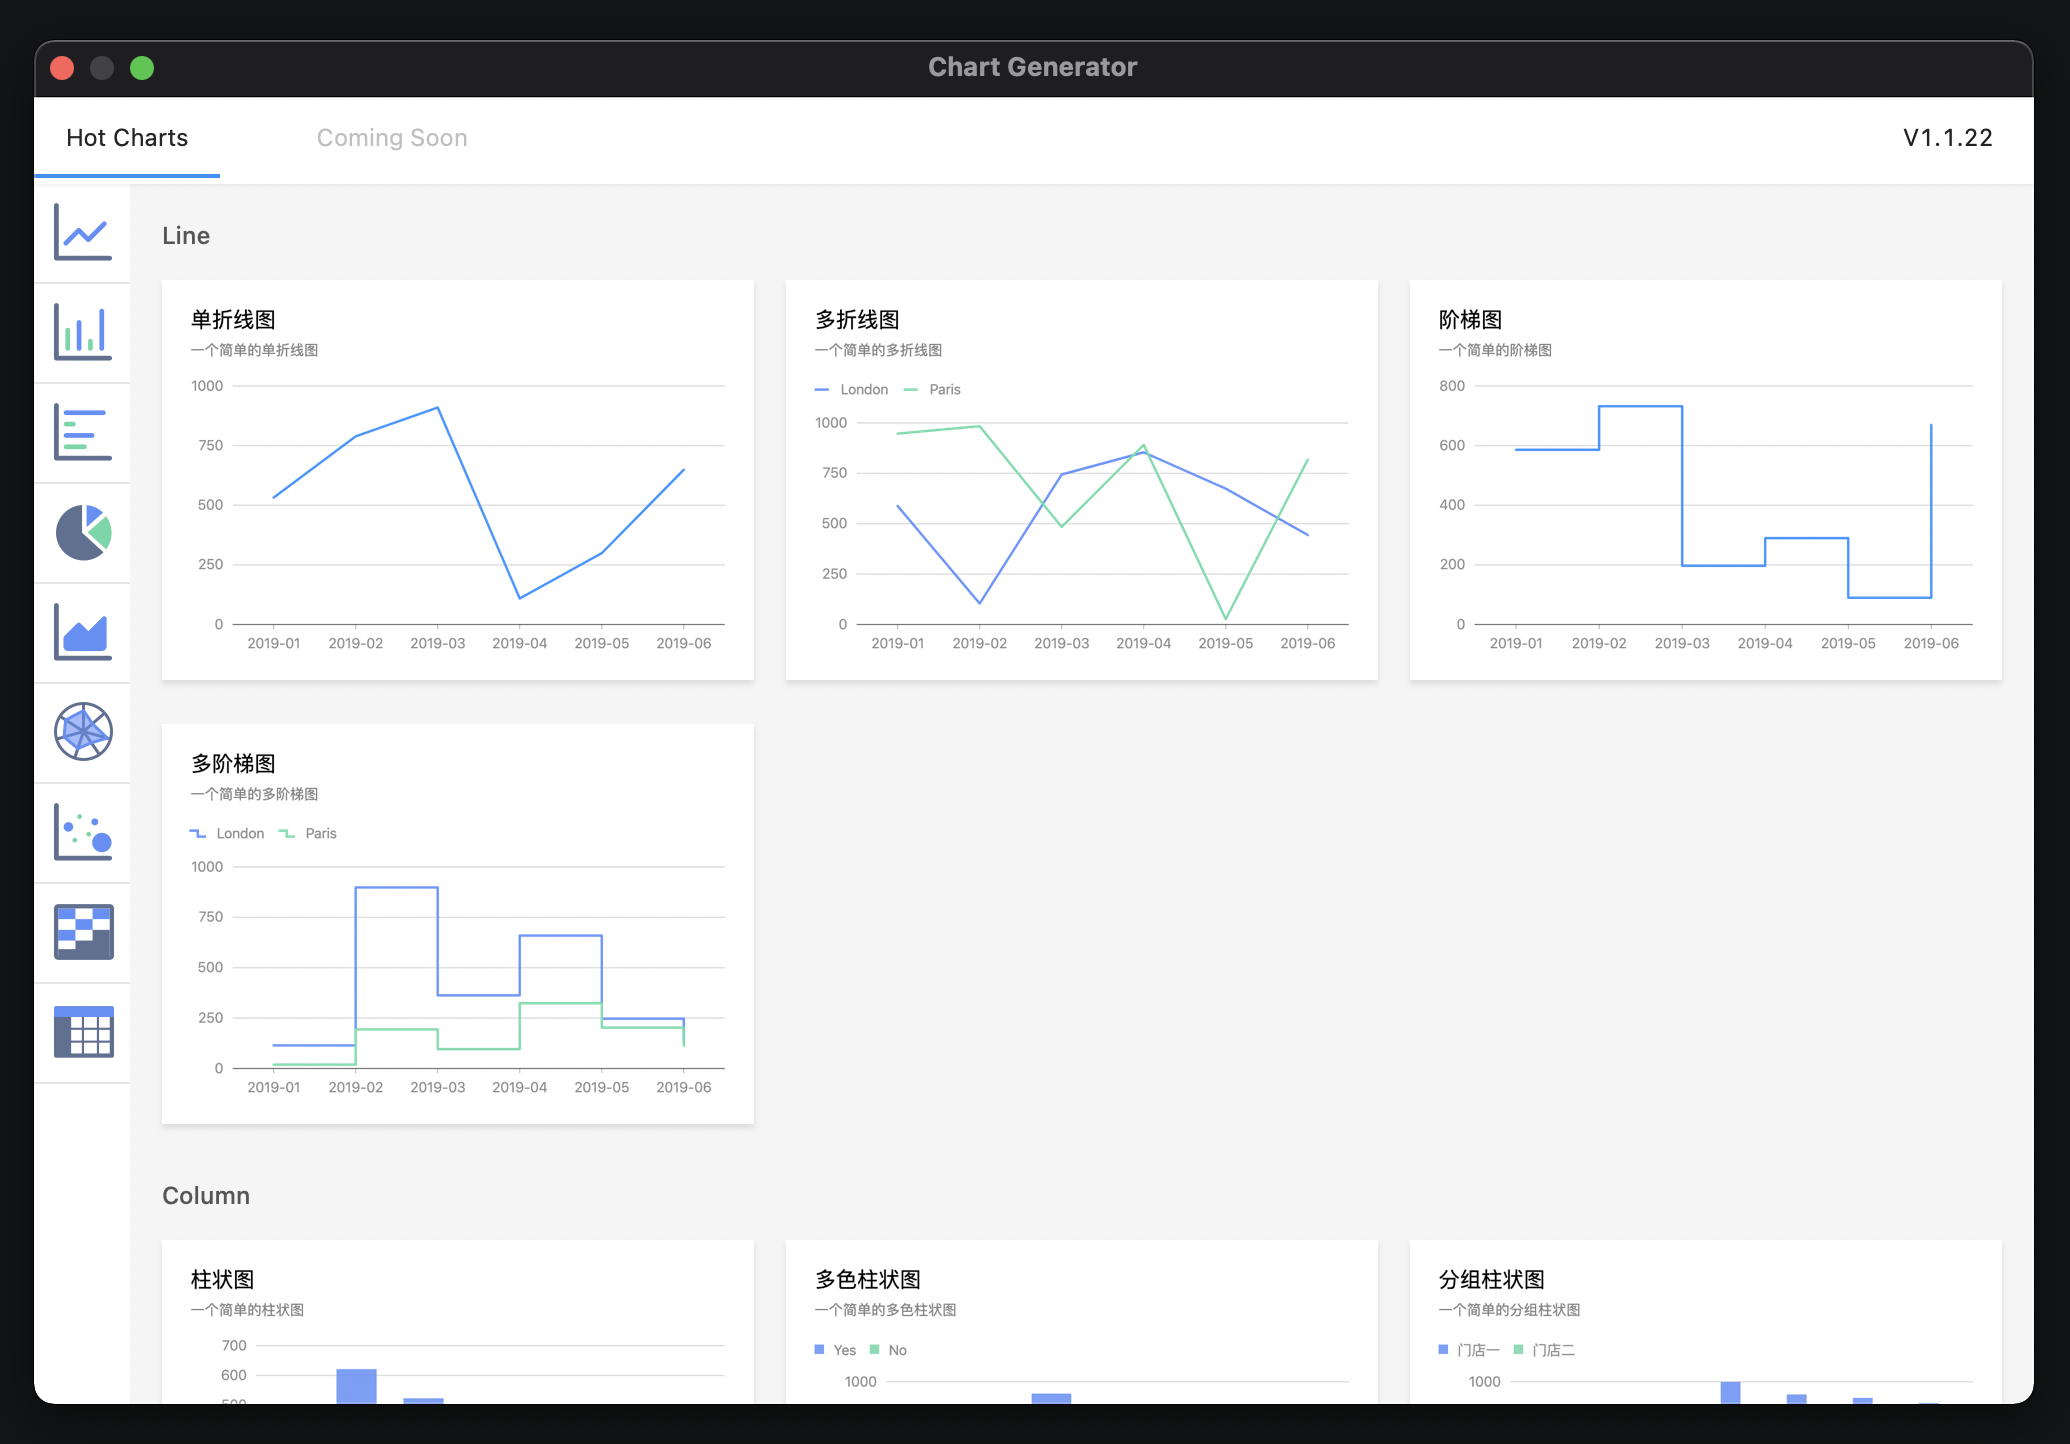The width and height of the screenshot is (2070, 1444).
Task: Open the Column chart category in sidebar
Action: (x=83, y=332)
